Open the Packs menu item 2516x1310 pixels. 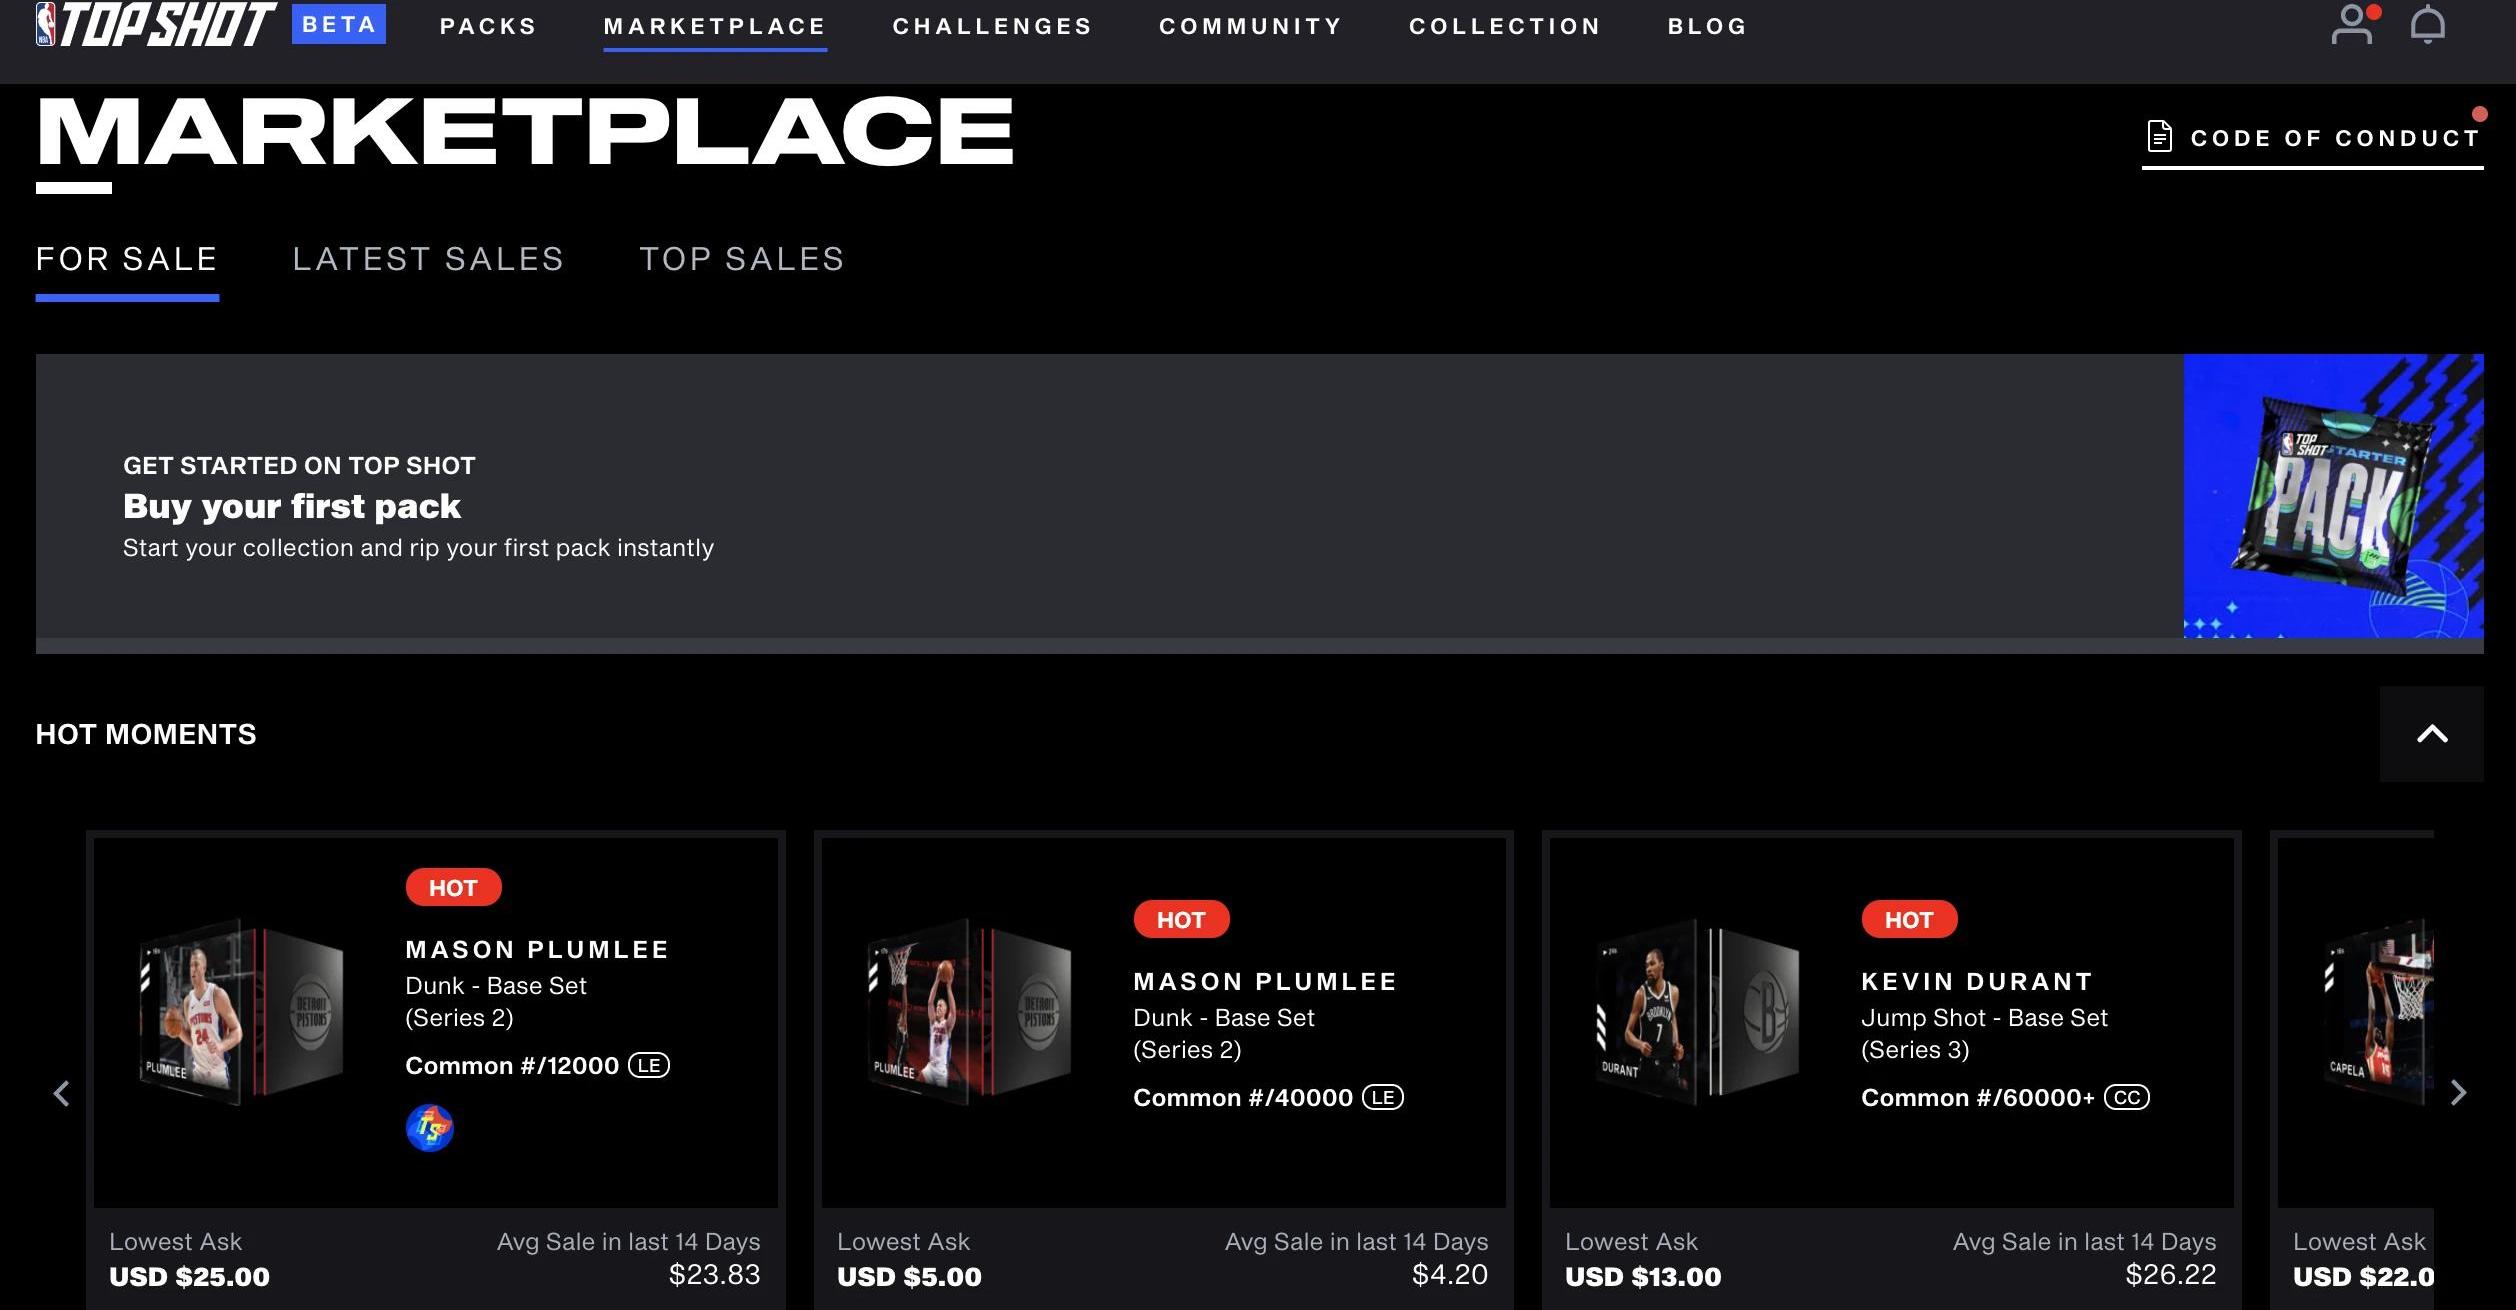coord(488,26)
